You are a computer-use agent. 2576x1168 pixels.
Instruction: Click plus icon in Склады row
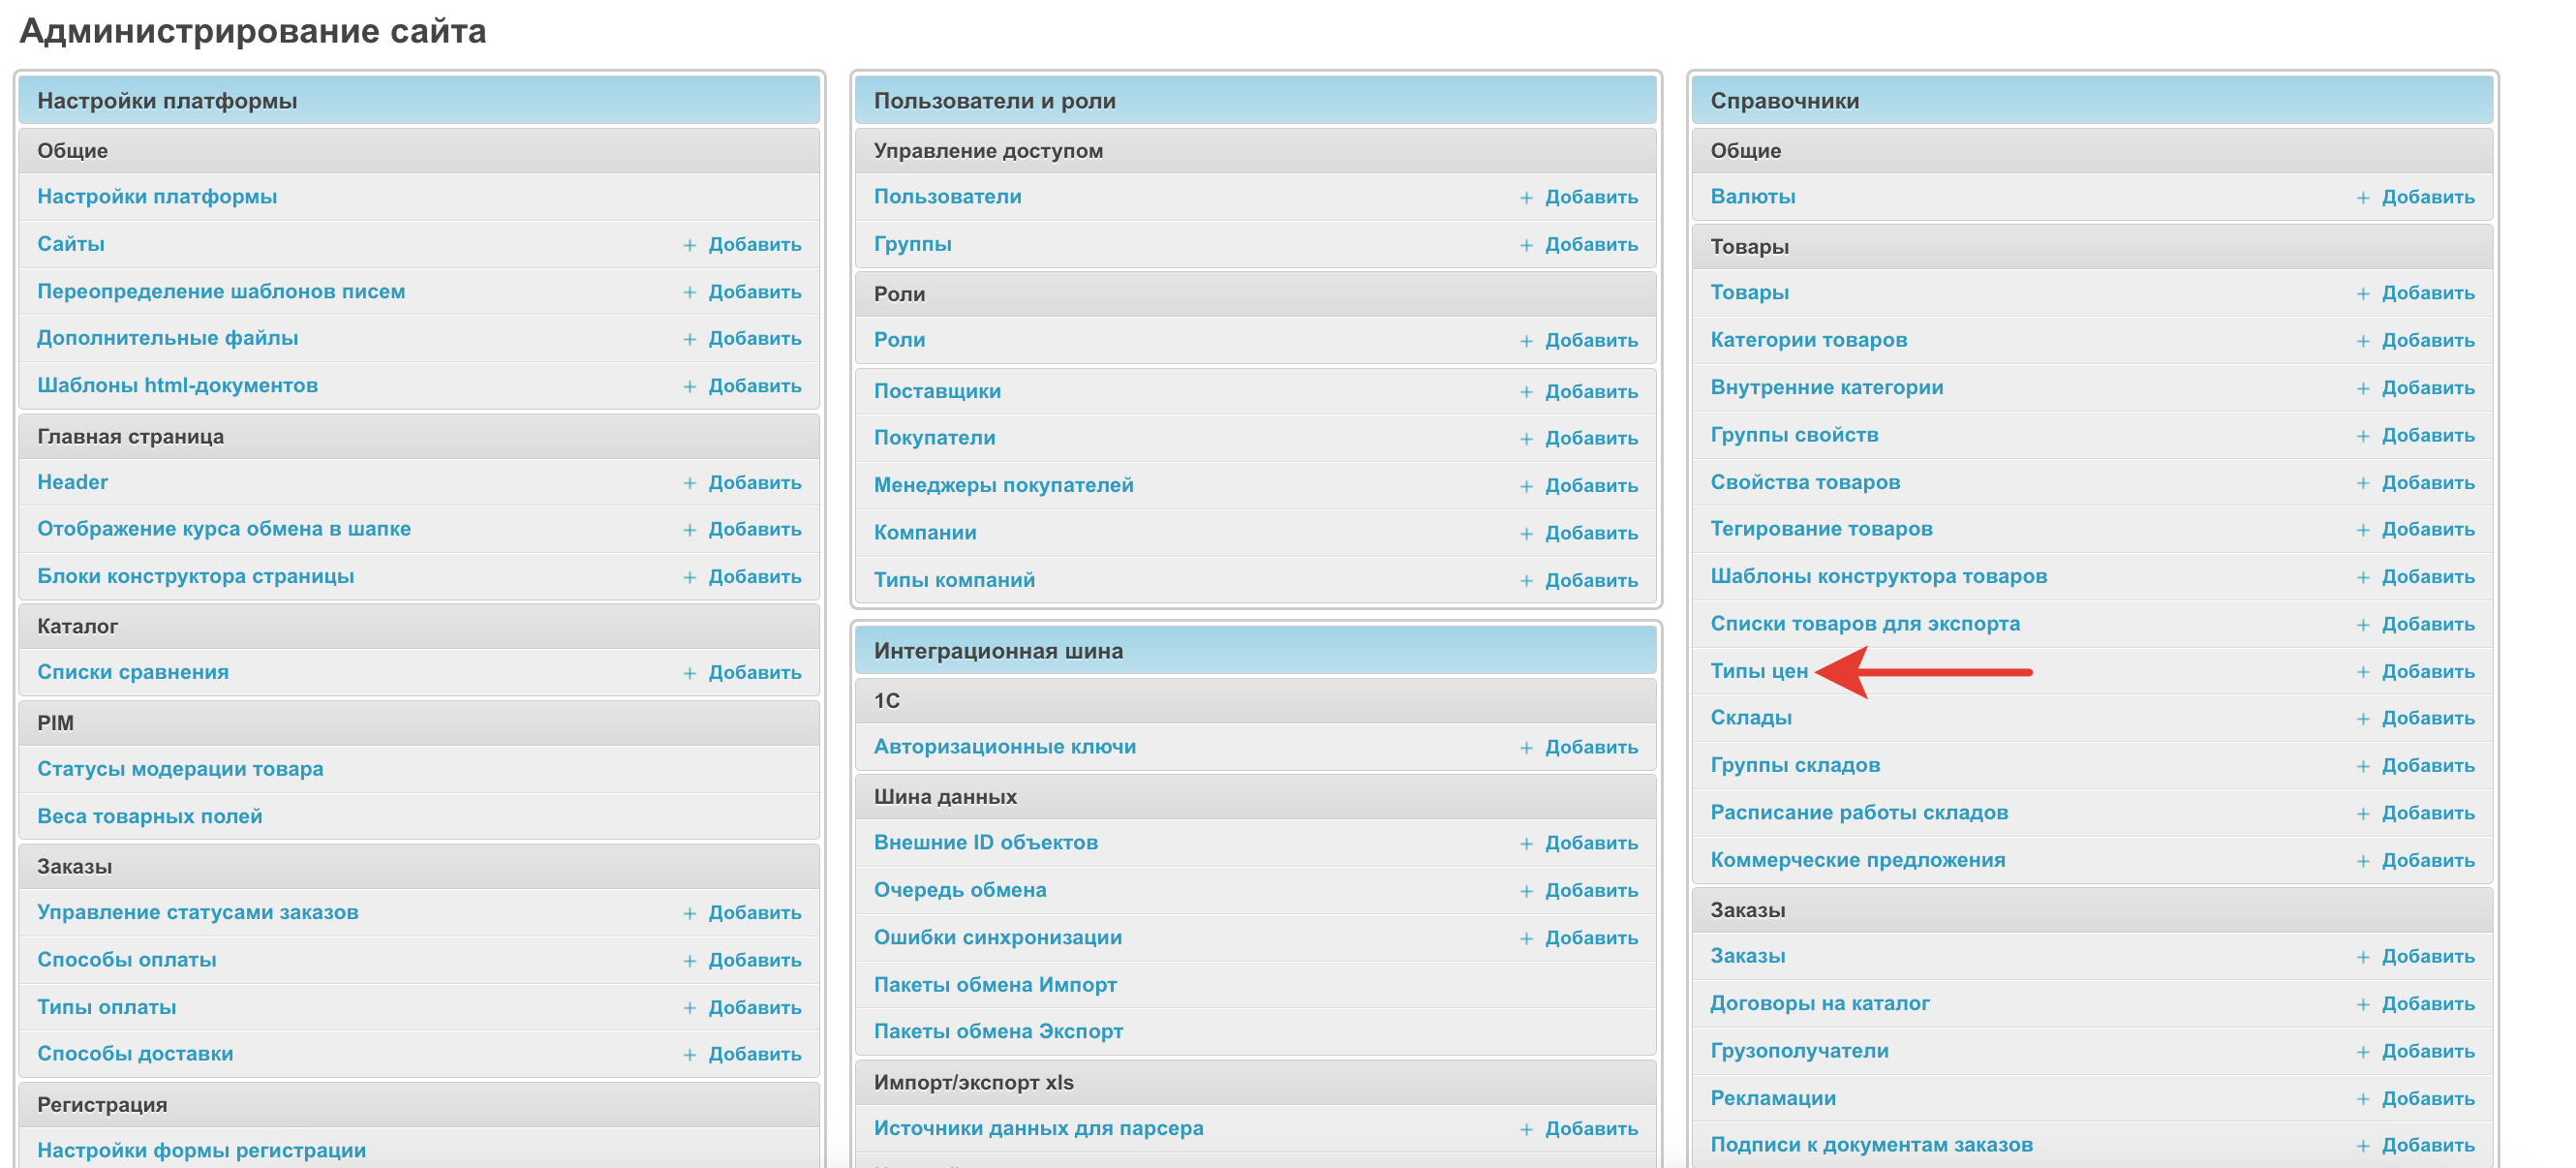click(x=2362, y=719)
